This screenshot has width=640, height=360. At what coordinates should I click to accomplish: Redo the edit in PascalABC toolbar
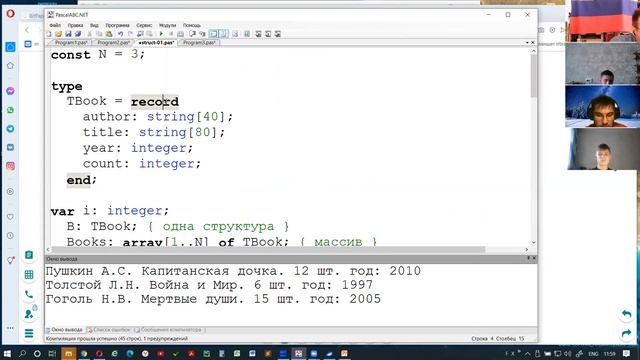(x=130, y=34)
